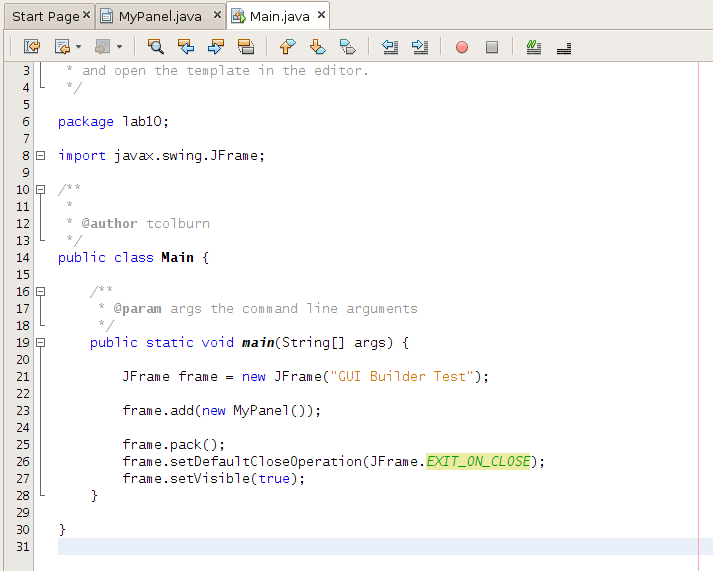Click "new" keyword on line 21
This screenshot has width=713, height=571.
point(253,376)
